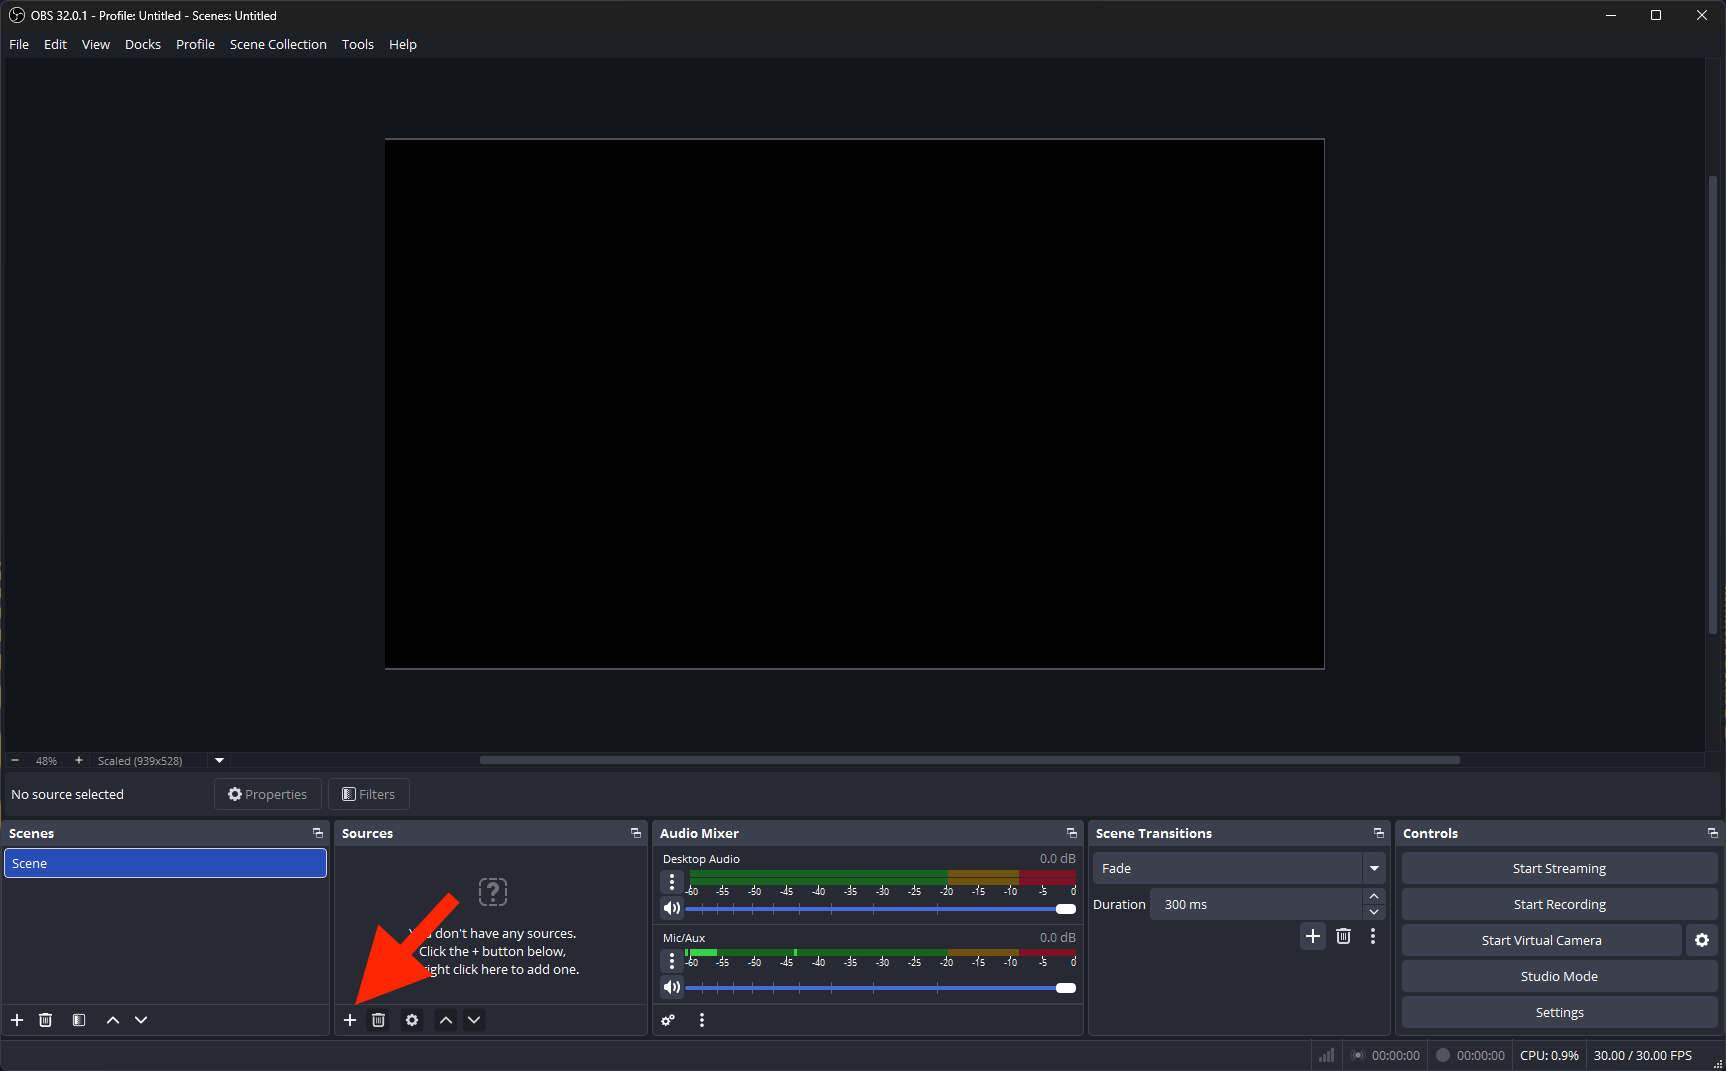
Task: Add a new source with plus icon
Action: [x=350, y=1020]
